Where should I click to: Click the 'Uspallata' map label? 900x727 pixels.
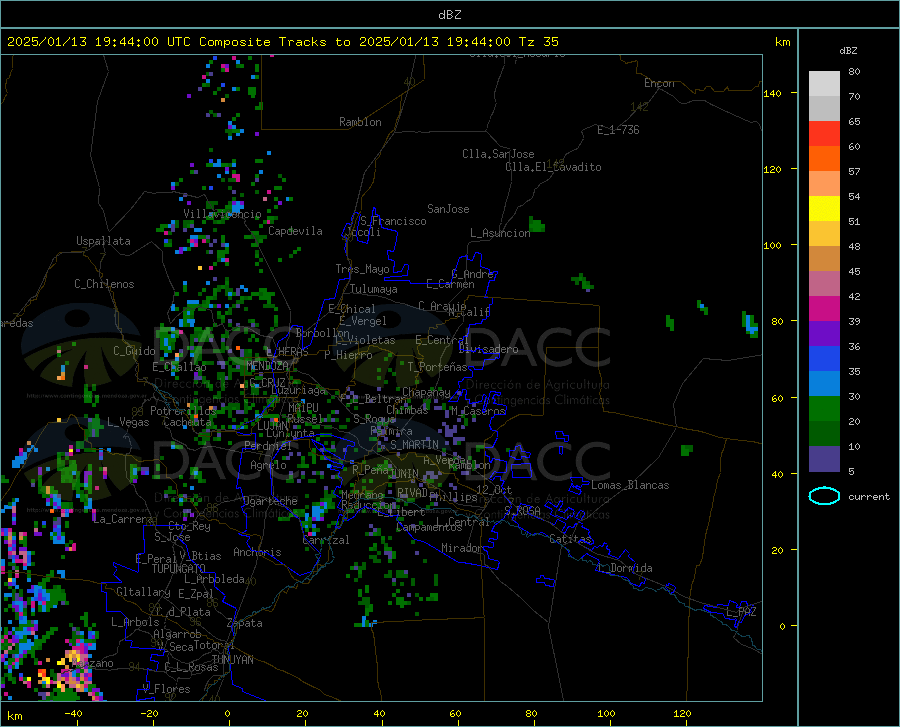103,241
